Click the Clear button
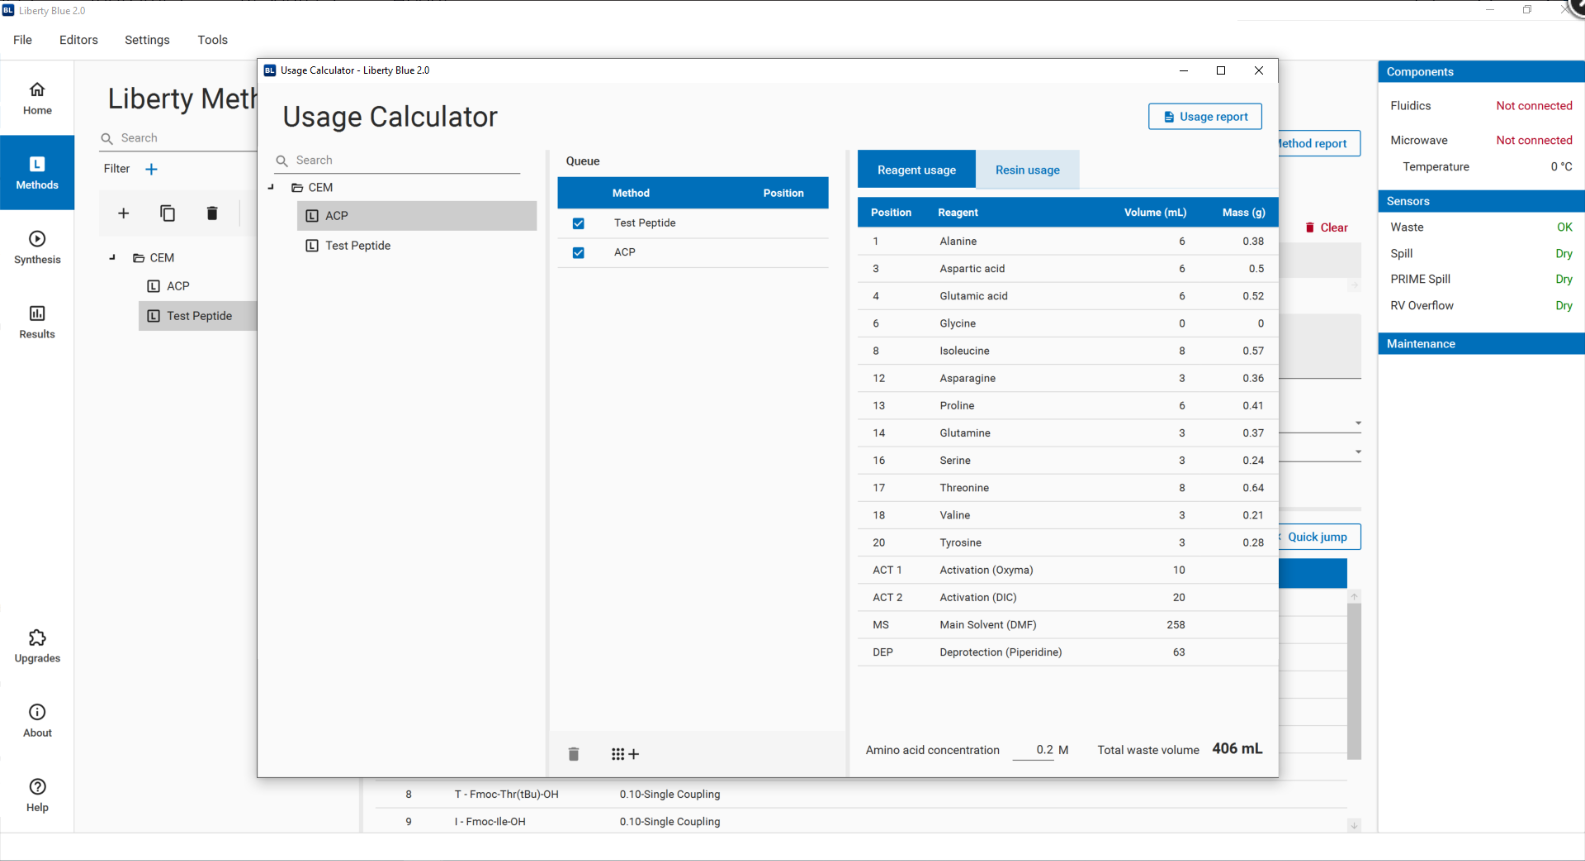 1327,228
